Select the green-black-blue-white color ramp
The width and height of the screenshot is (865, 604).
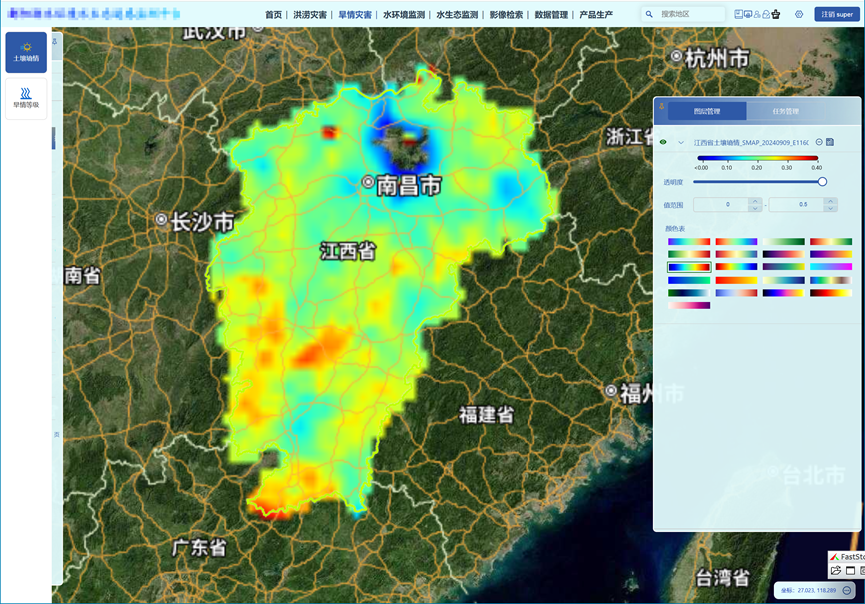pos(689,293)
